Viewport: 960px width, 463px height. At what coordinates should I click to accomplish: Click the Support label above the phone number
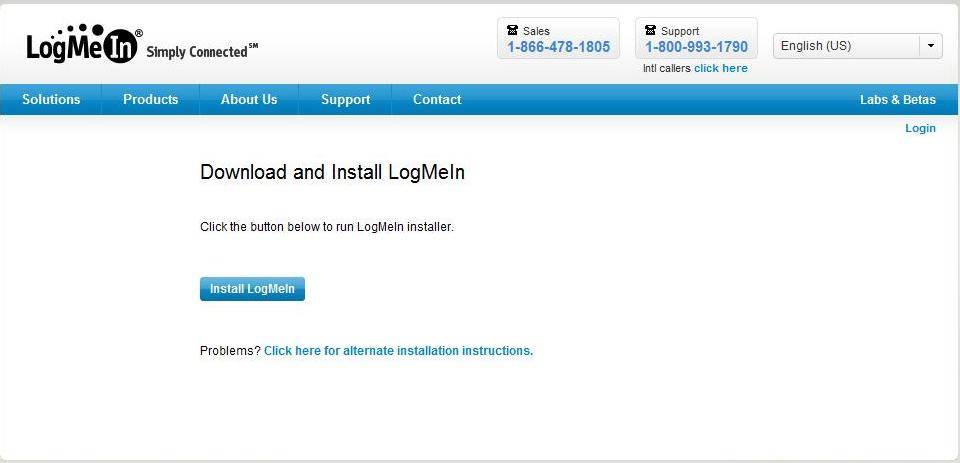coord(680,31)
